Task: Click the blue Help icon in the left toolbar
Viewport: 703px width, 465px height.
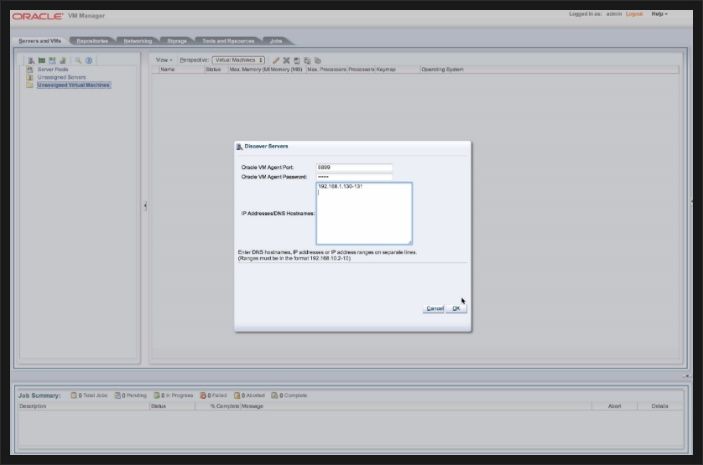Action: (x=89, y=61)
